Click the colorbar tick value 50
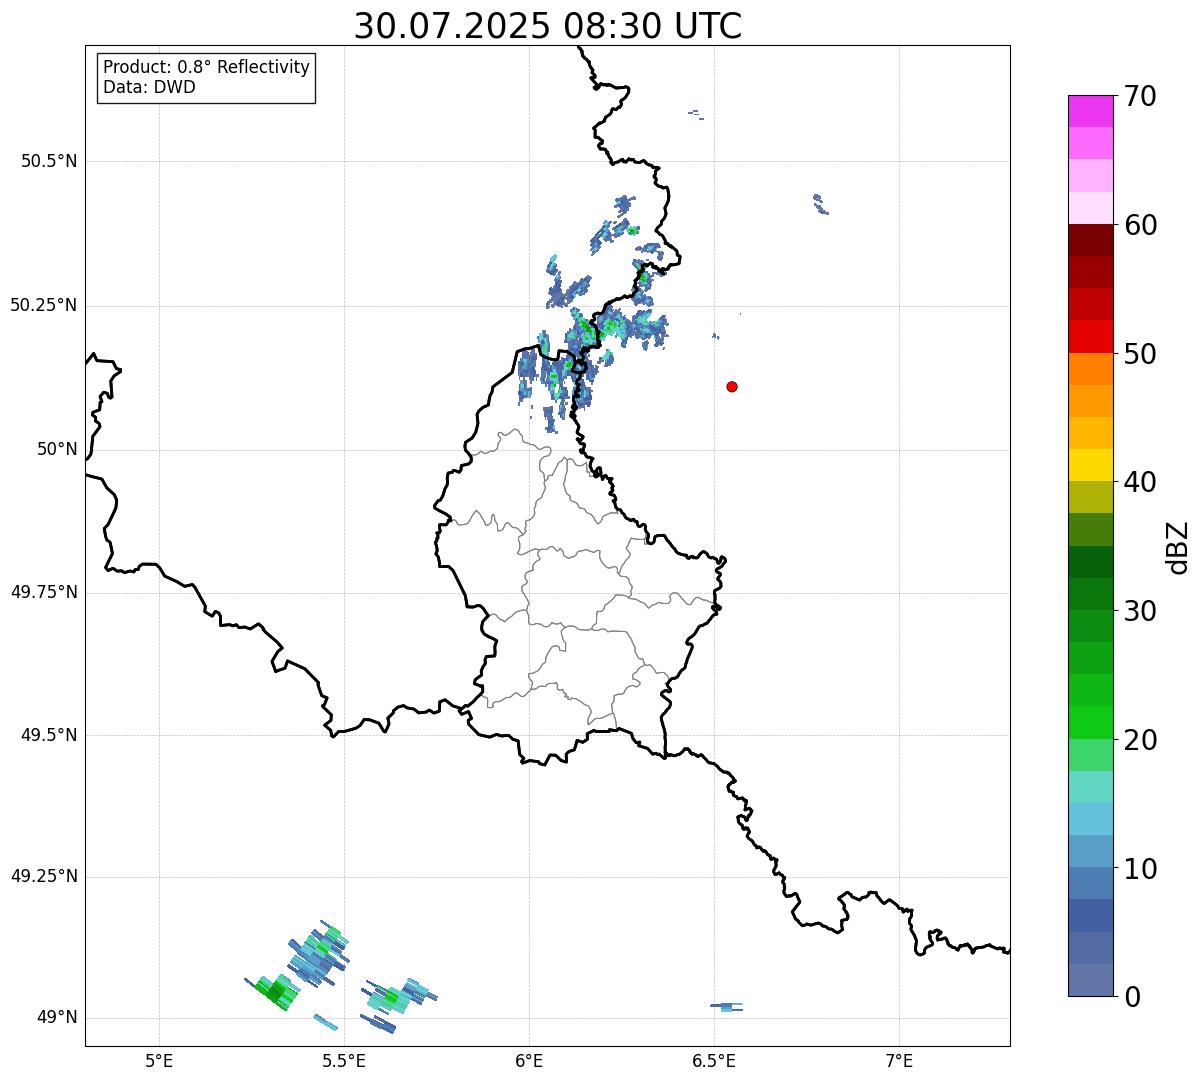This screenshot has width=1202, height=1081. tap(1140, 354)
